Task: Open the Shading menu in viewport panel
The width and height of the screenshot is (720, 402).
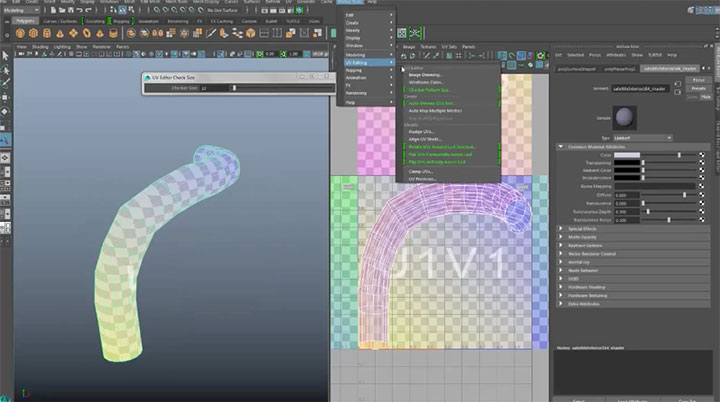Action: click(x=40, y=47)
